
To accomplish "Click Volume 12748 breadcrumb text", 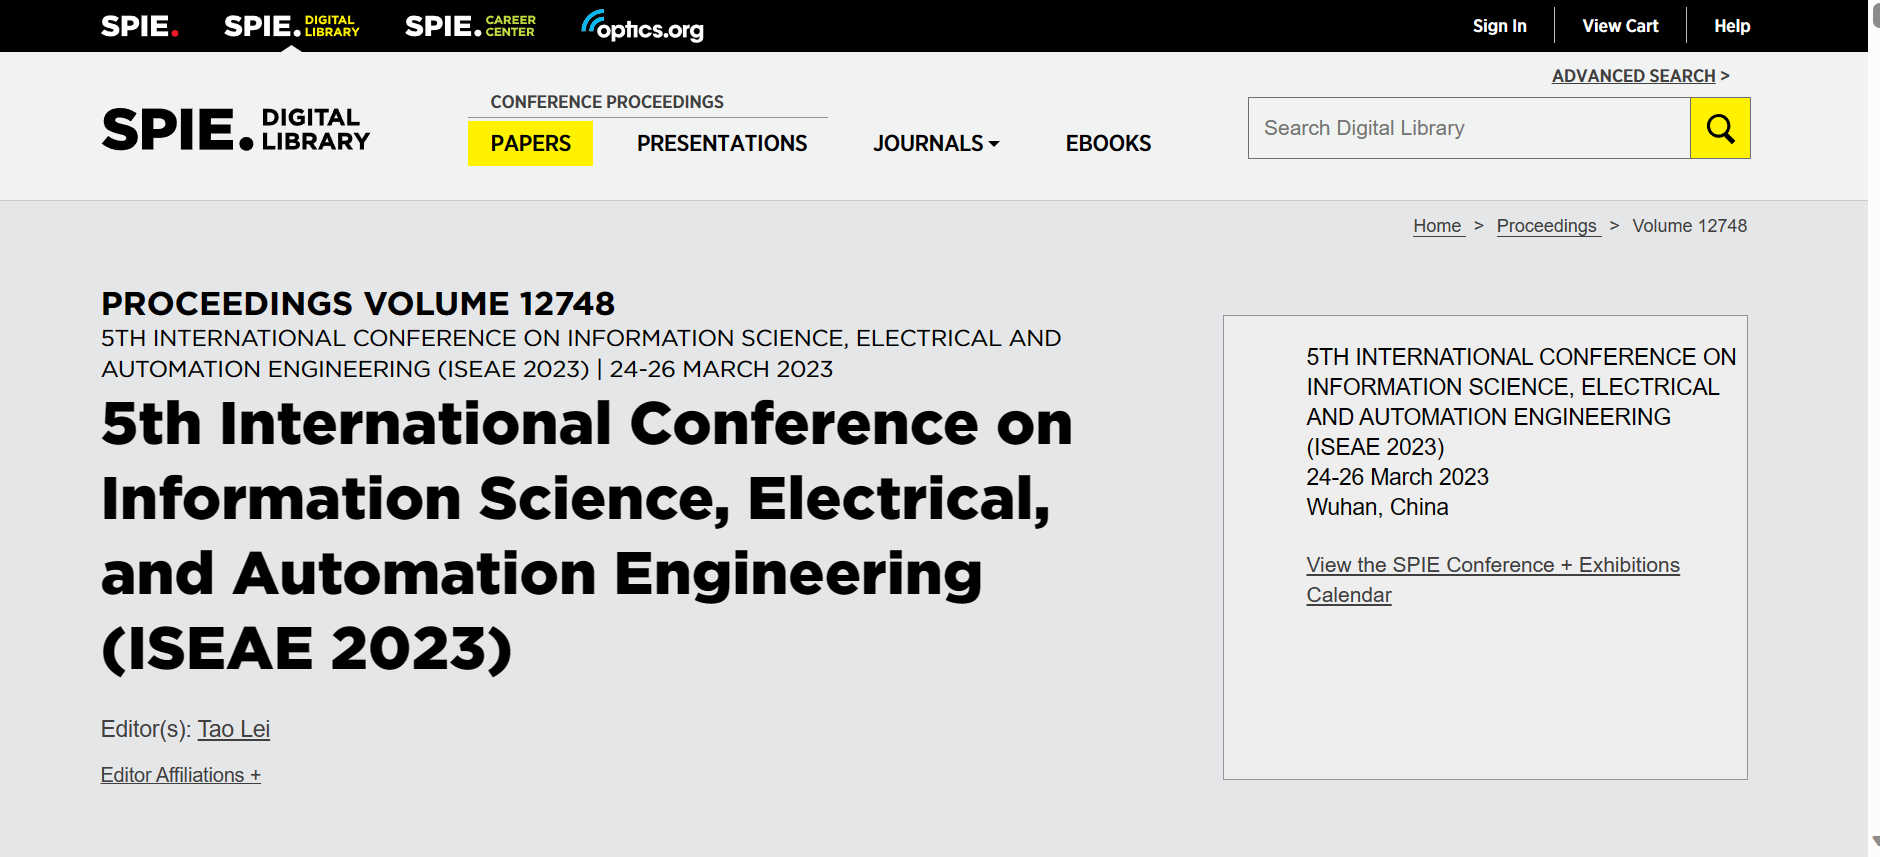I will pos(1690,226).
